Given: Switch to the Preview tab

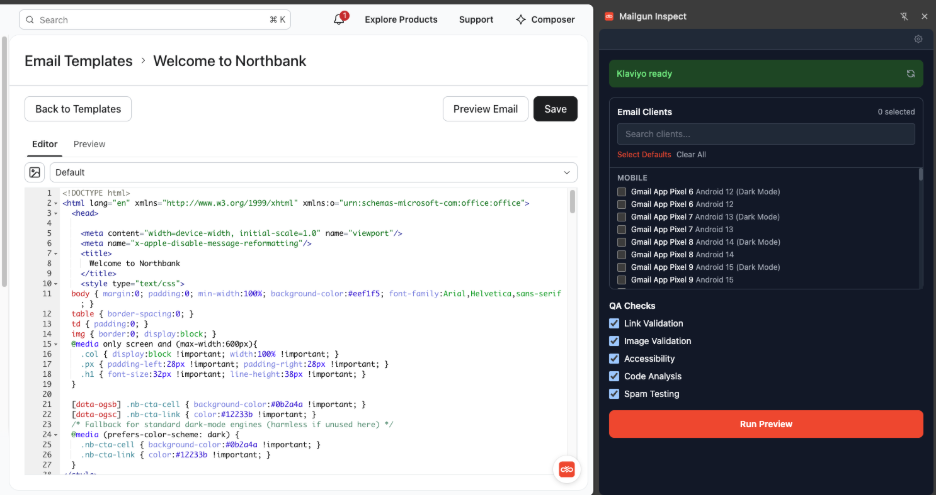Looking at the screenshot, I should pyautogui.click(x=89, y=144).
